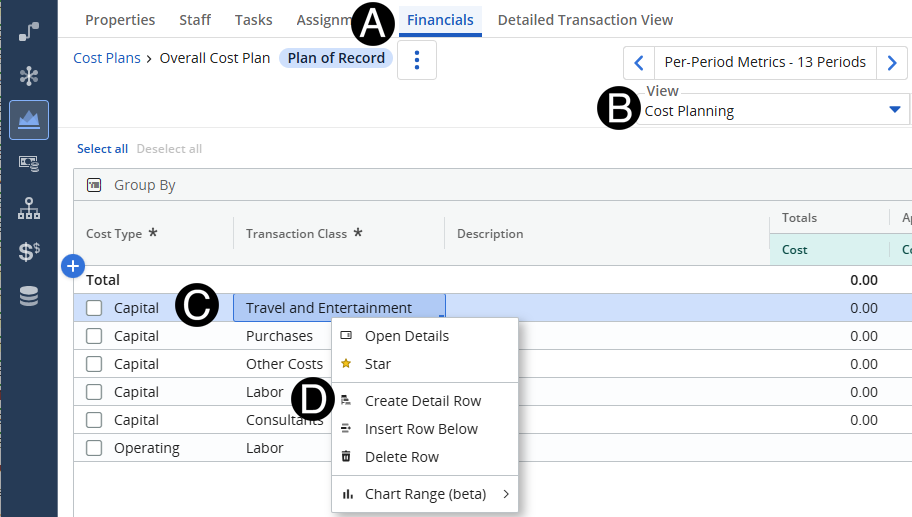Click the roadmap icon in left sidebar
This screenshot has width=912, height=517.
pos(29,31)
